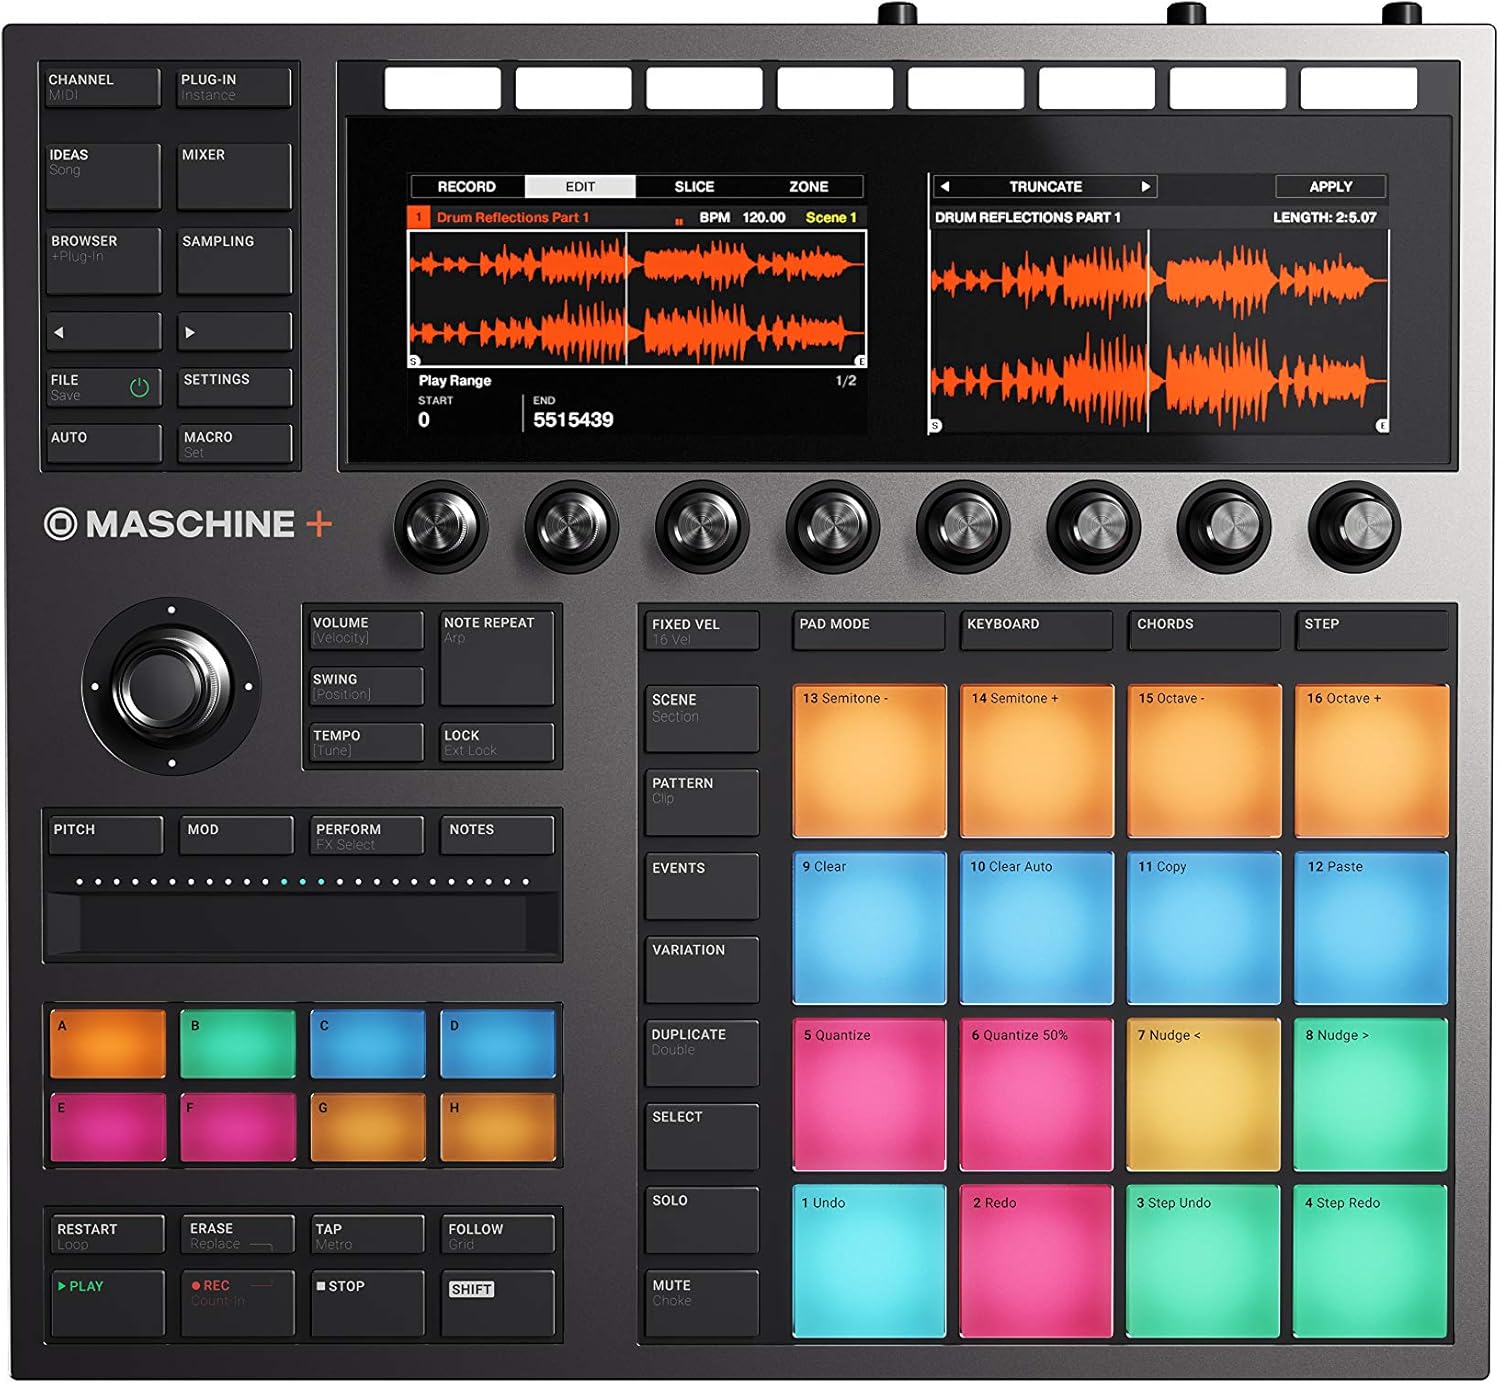Go back using the left arrow button
1500x1383 pixels.
[103, 330]
